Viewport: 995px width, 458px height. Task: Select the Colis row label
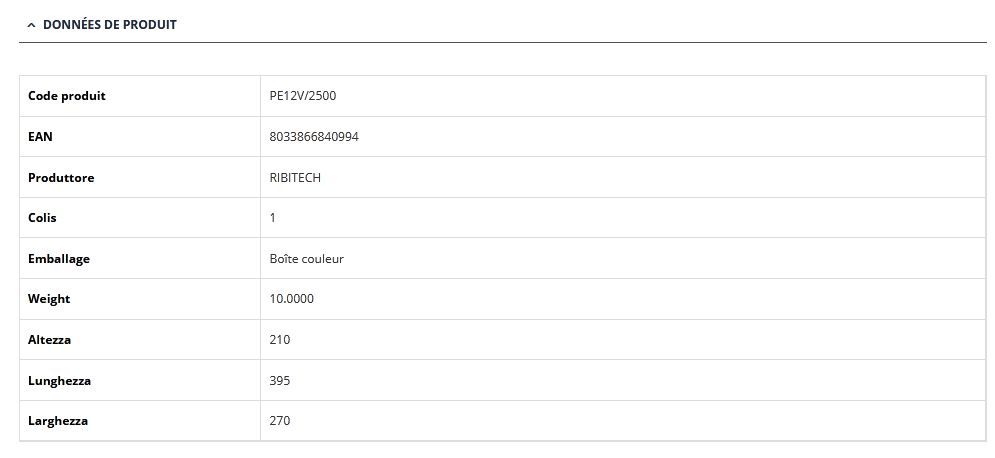pos(43,218)
